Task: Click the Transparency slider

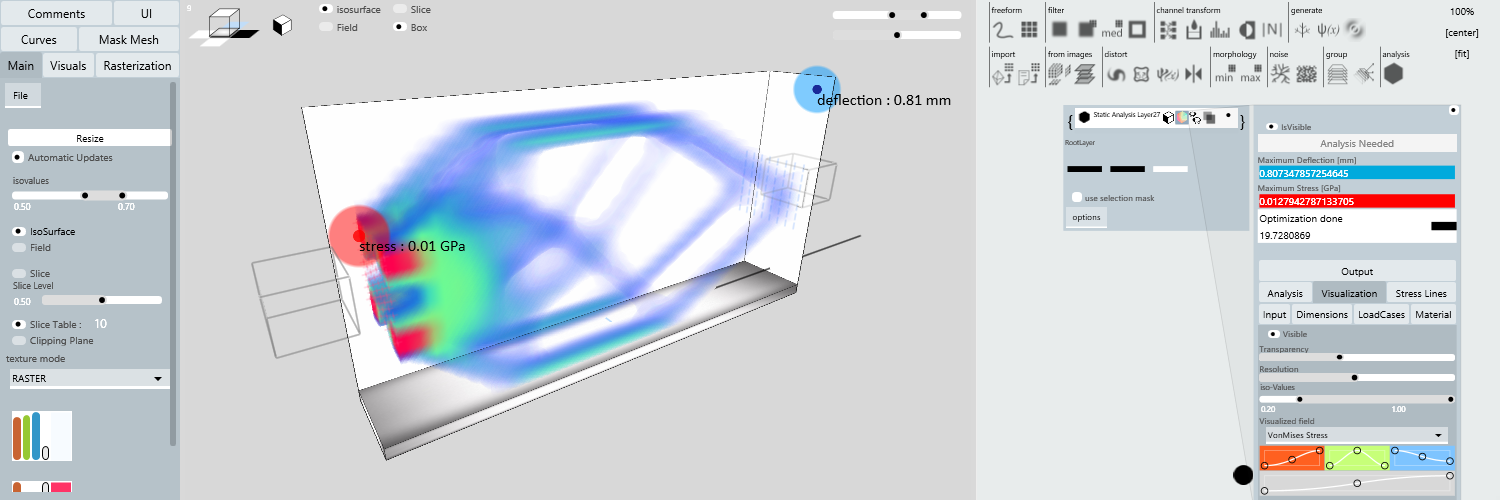Action: [x=1356, y=357]
